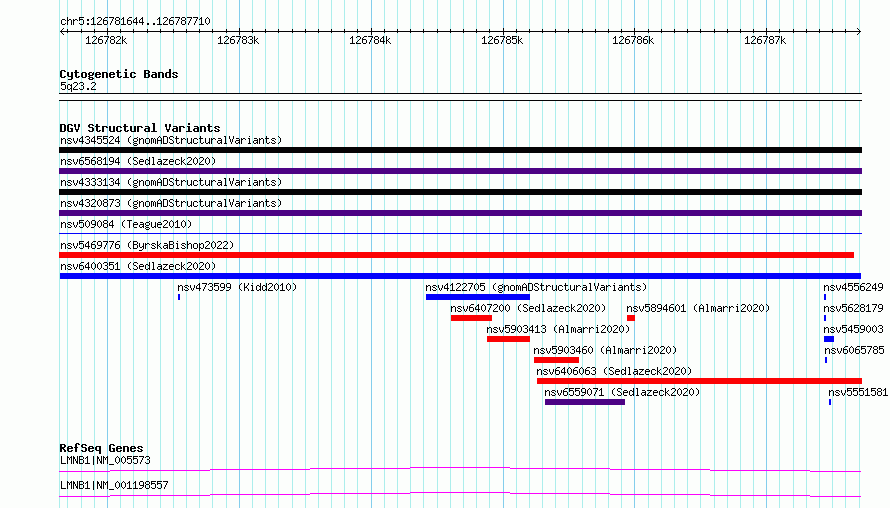Click the 126784k ruler position label
The width and height of the screenshot is (890, 508).
pyautogui.click(x=370, y=40)
